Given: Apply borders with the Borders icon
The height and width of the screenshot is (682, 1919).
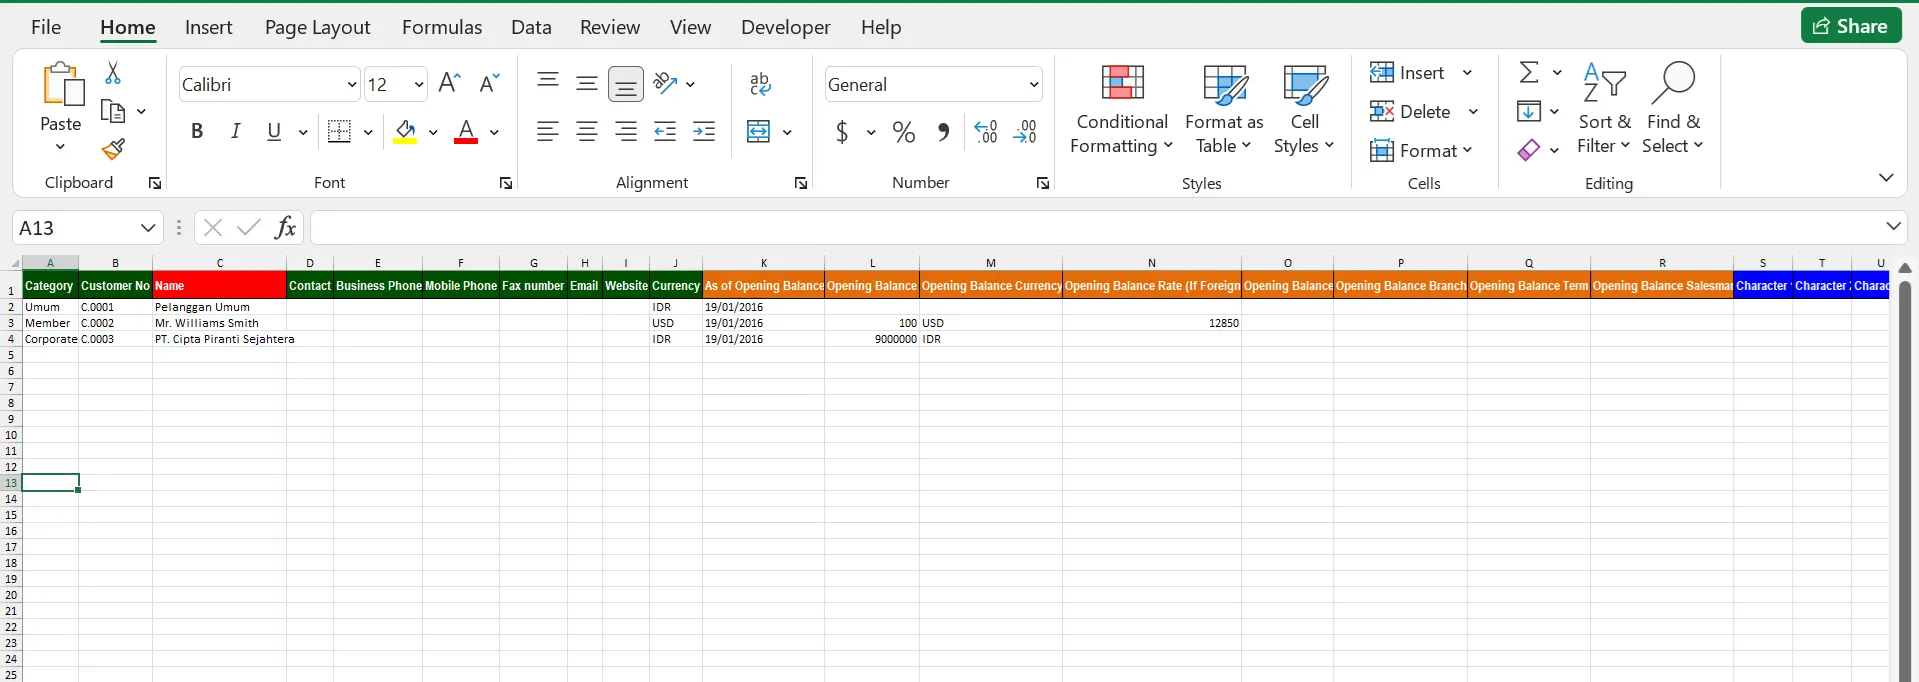Looking at the screenshot, I should point(339,131).
